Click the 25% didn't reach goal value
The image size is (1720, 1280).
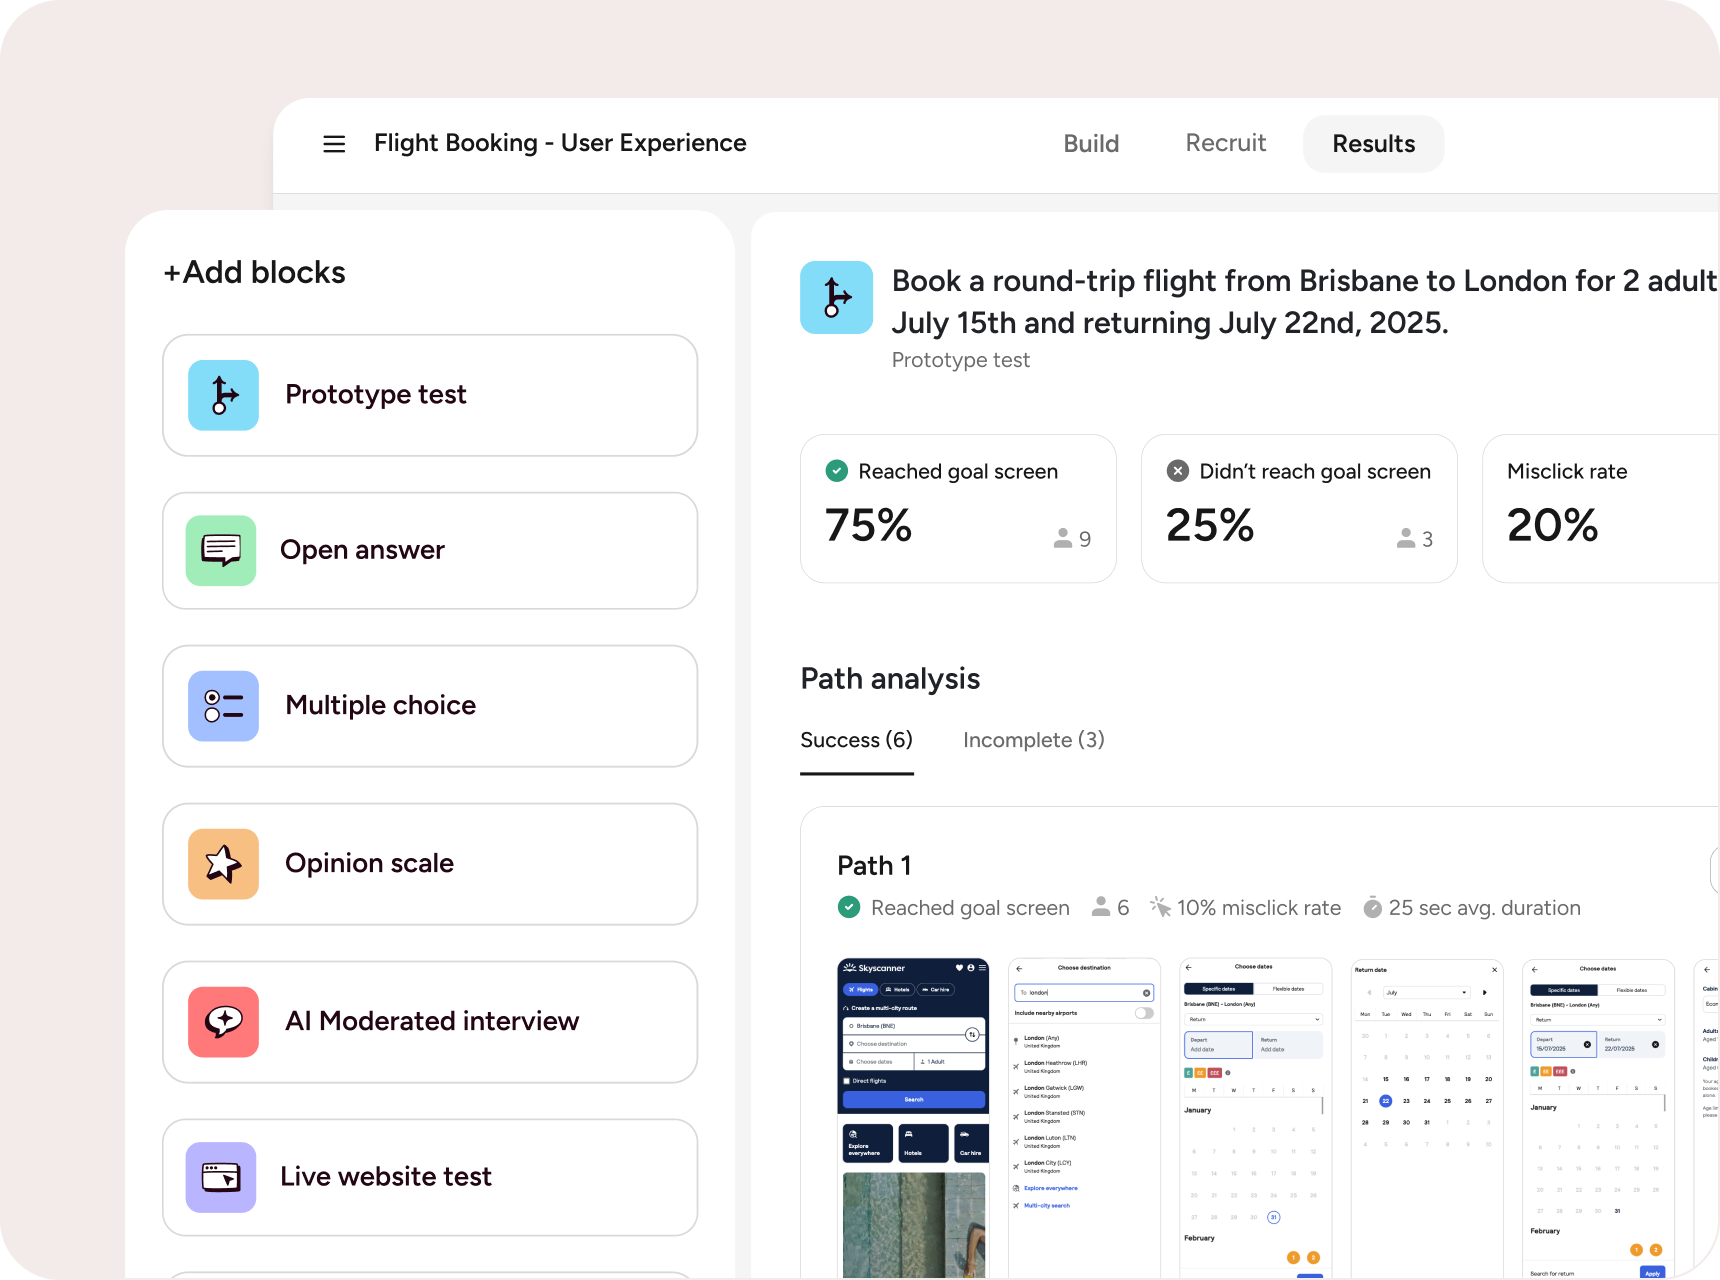click(x=1210, y=526)
